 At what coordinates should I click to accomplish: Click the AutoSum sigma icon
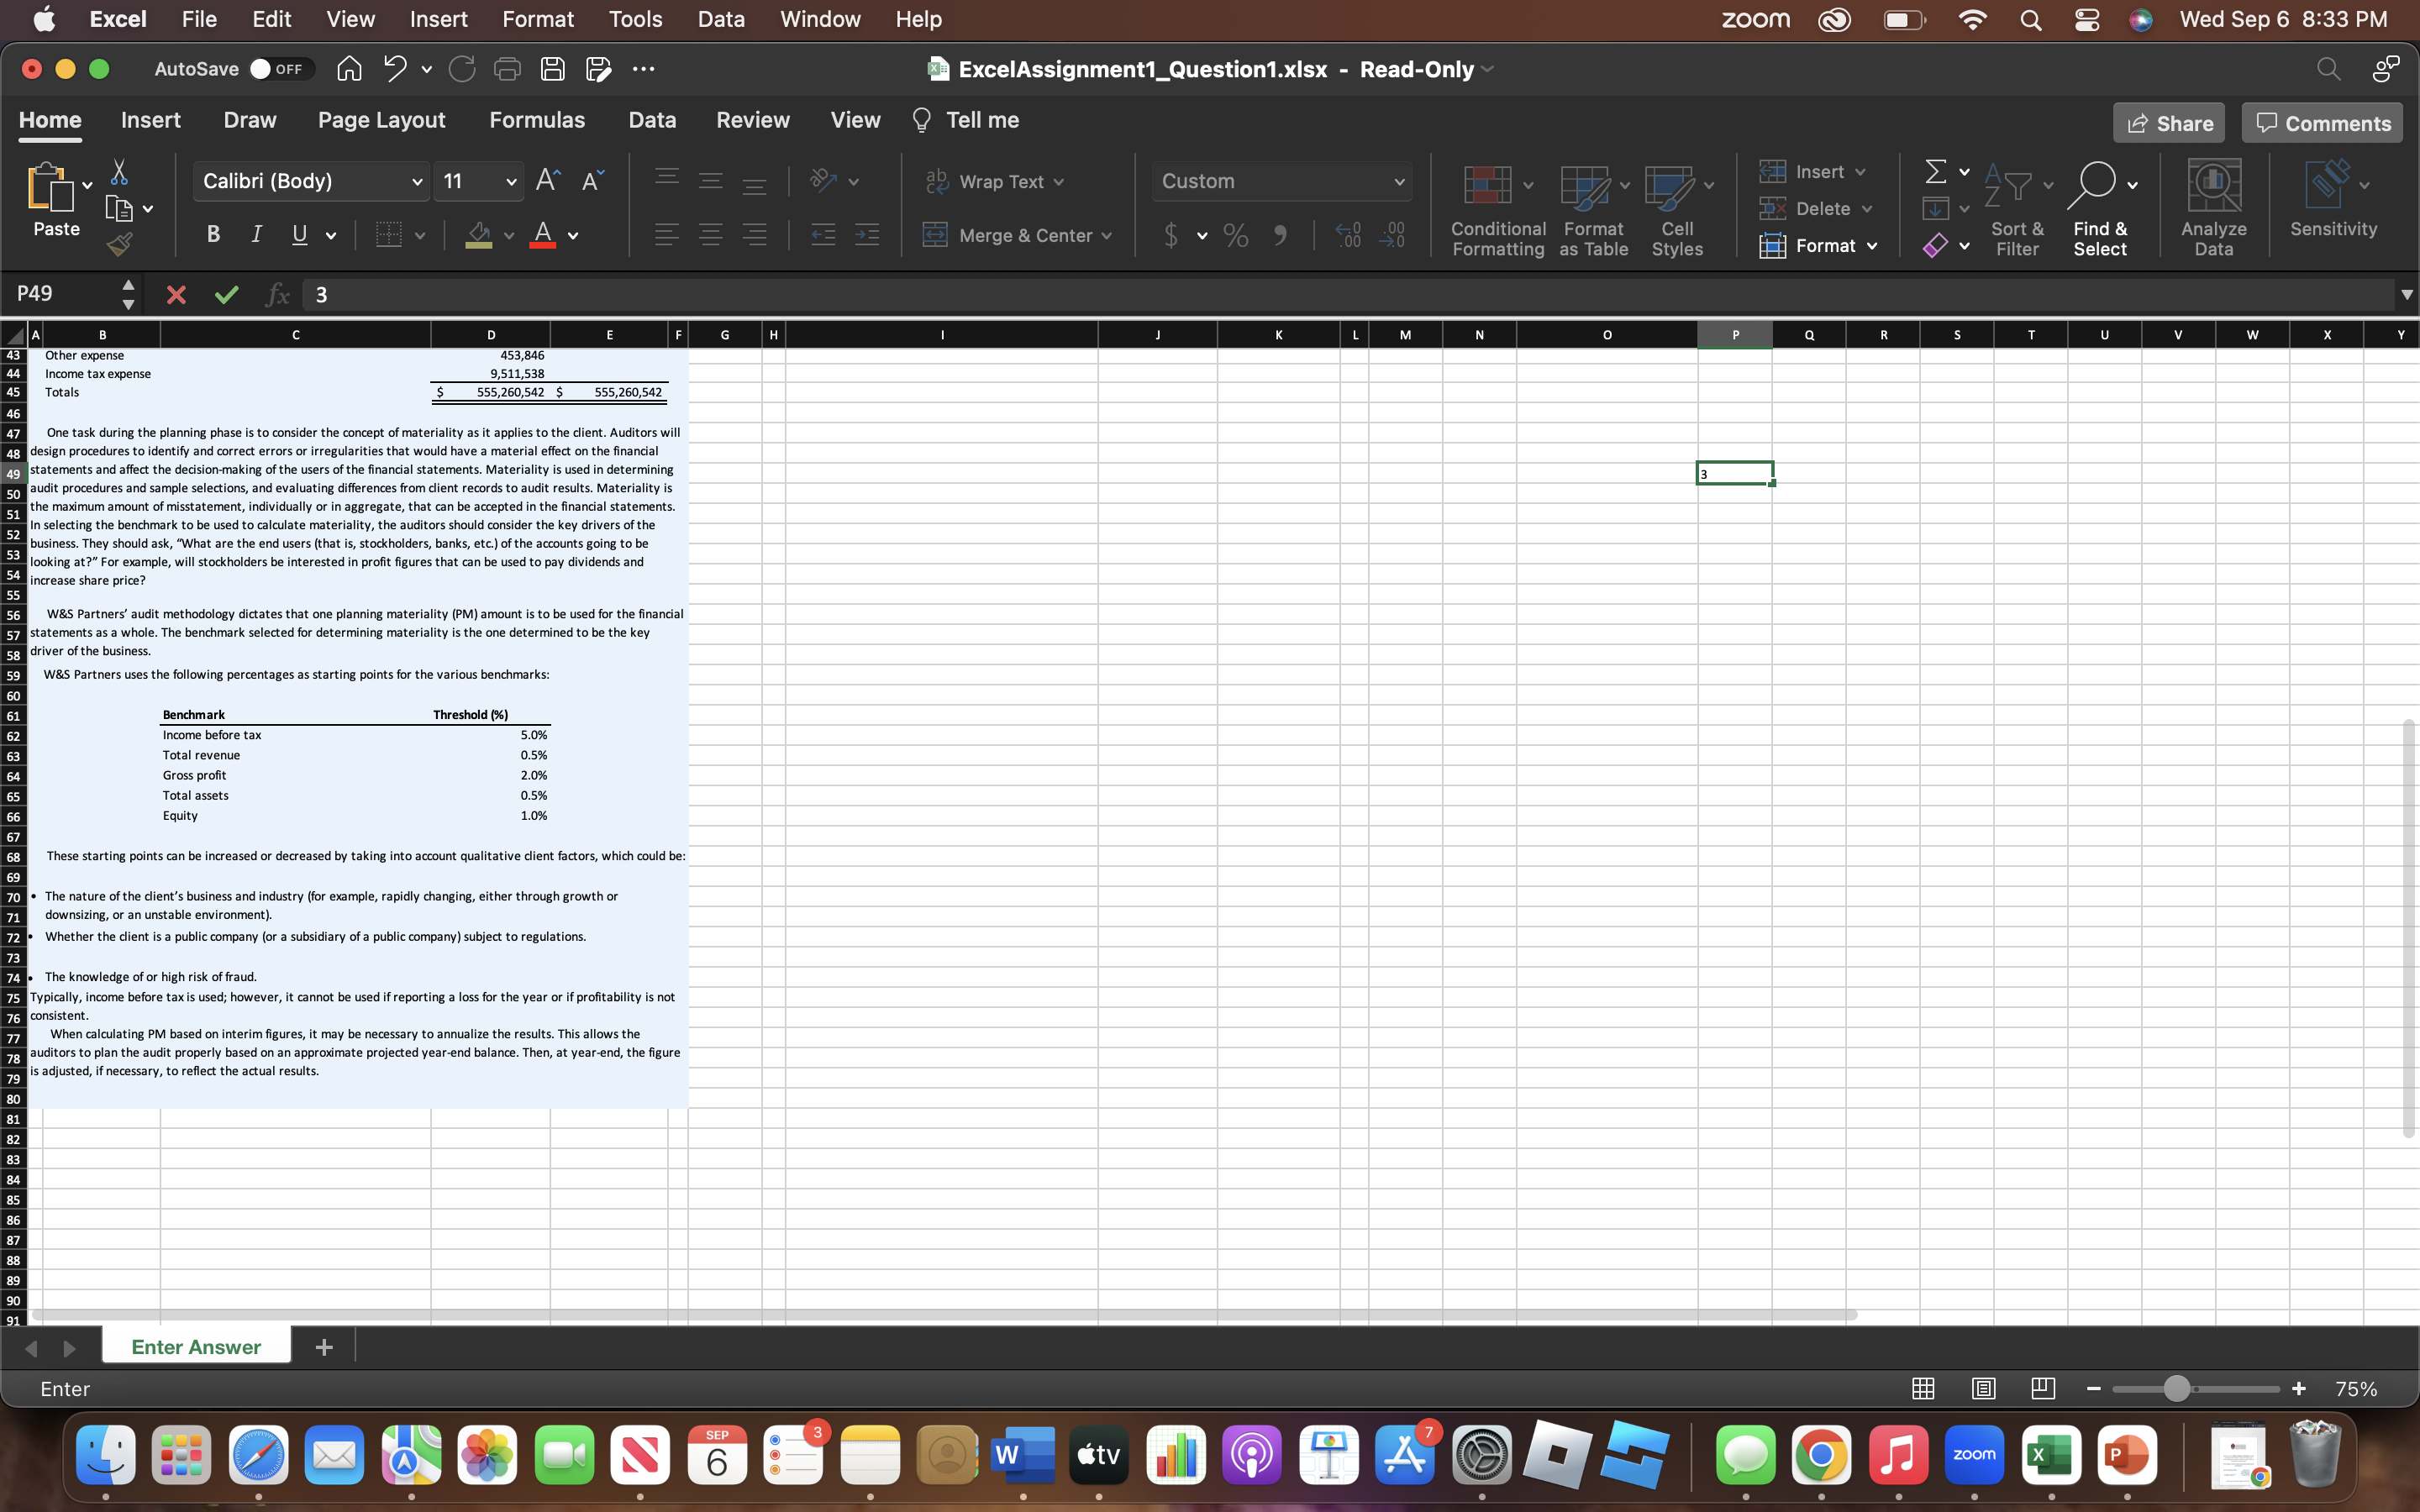point(1935,172)
